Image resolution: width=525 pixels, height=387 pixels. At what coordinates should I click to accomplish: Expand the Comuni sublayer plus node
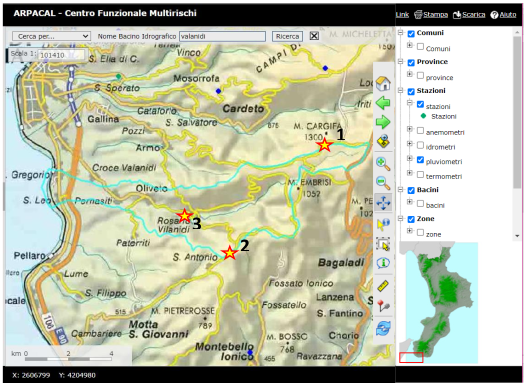pos(409,45)
